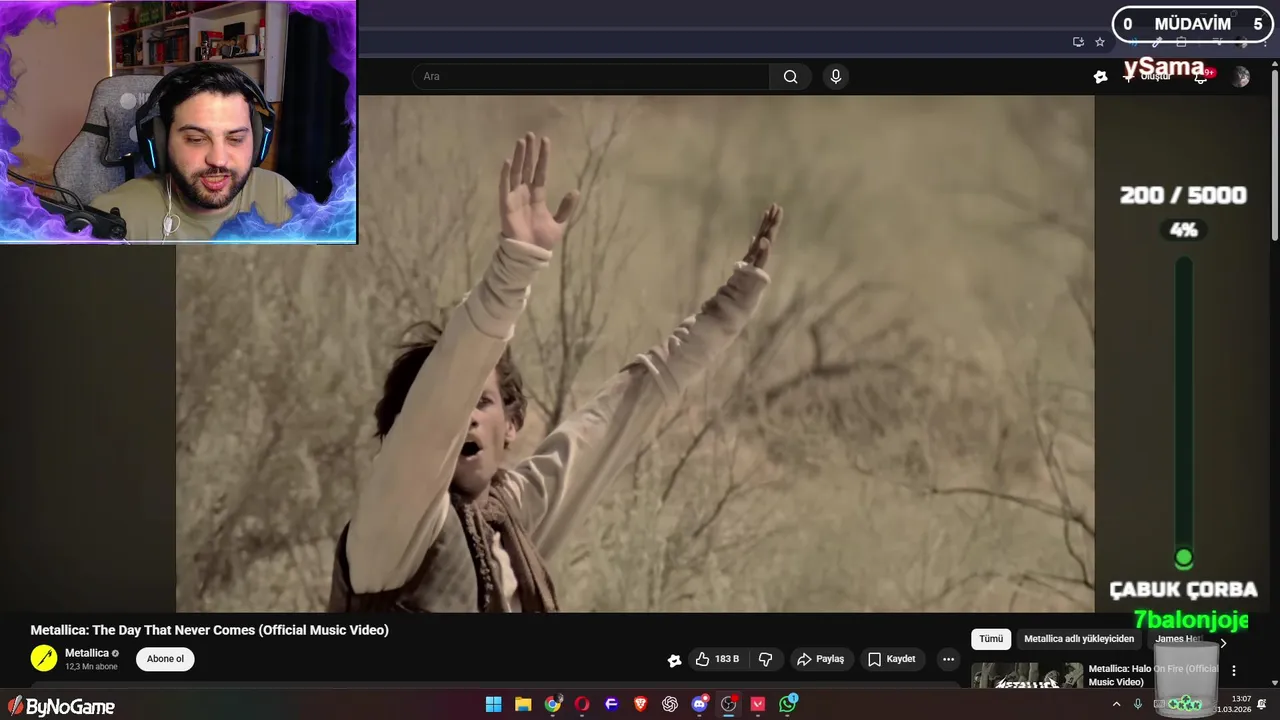Open the Metallica channel name link
1280x720 pixels.
87,653
